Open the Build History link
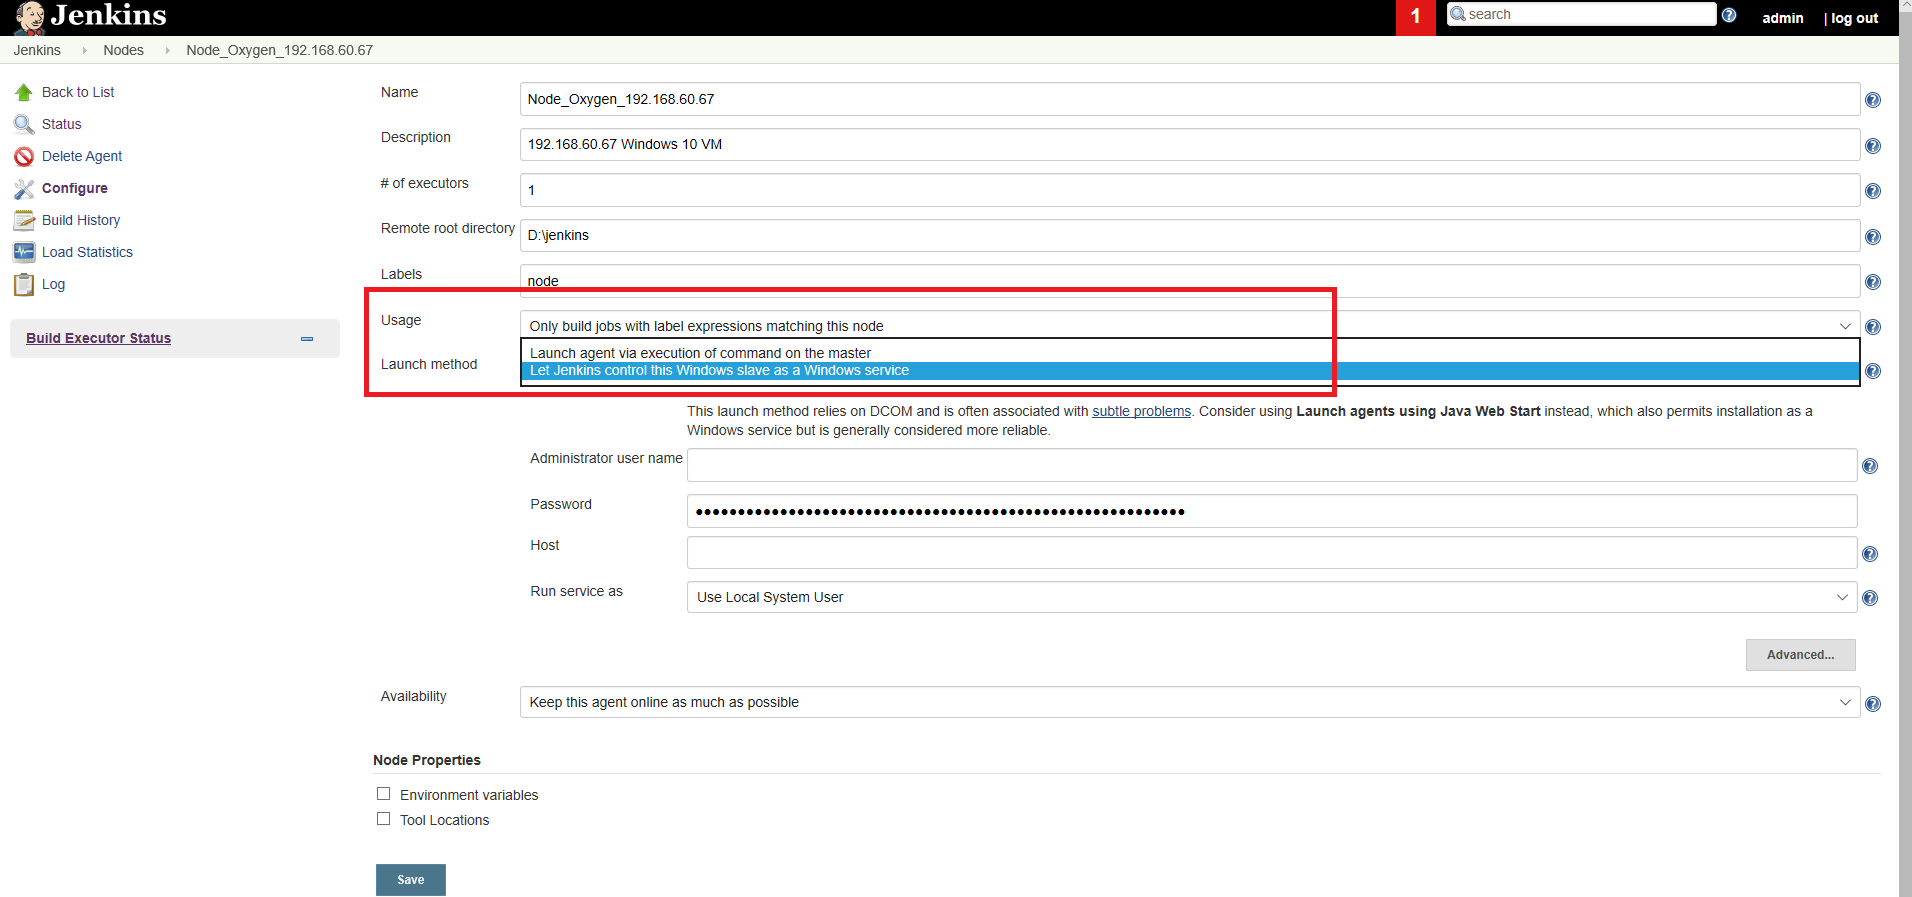 [x=81, y=220]
